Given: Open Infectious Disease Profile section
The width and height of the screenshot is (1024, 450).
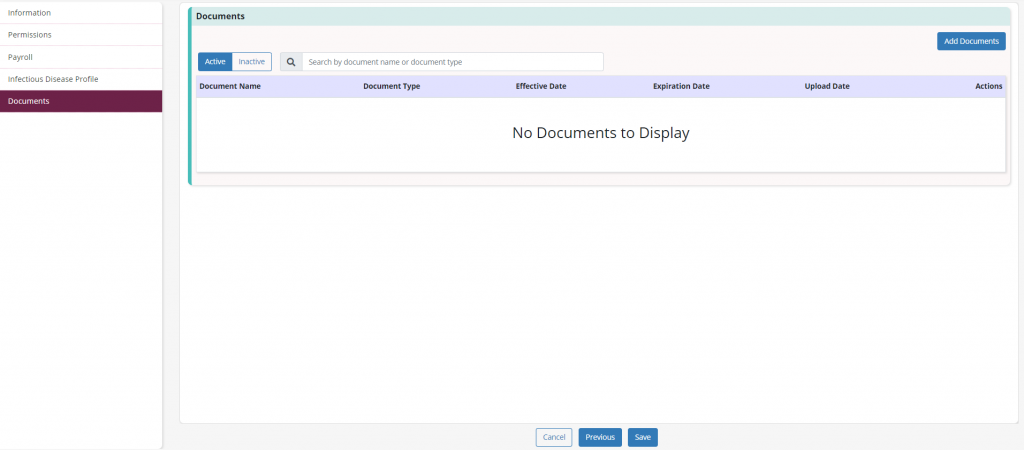Looking at the screenshot, I should 81,79.
